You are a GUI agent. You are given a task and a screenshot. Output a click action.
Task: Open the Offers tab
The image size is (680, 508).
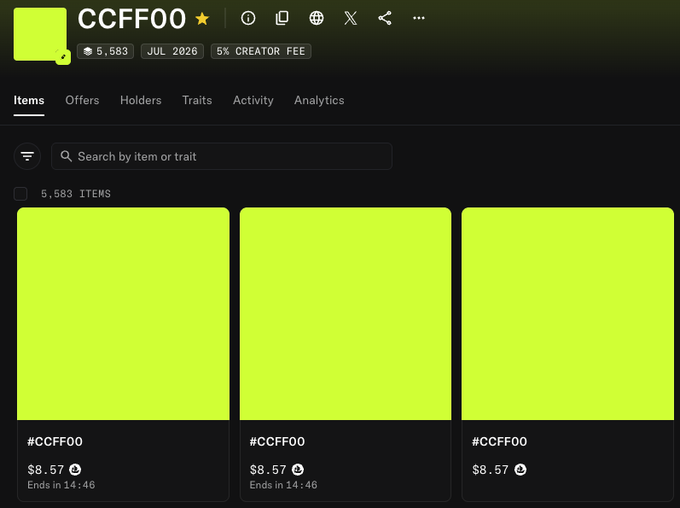click(82, 100)
